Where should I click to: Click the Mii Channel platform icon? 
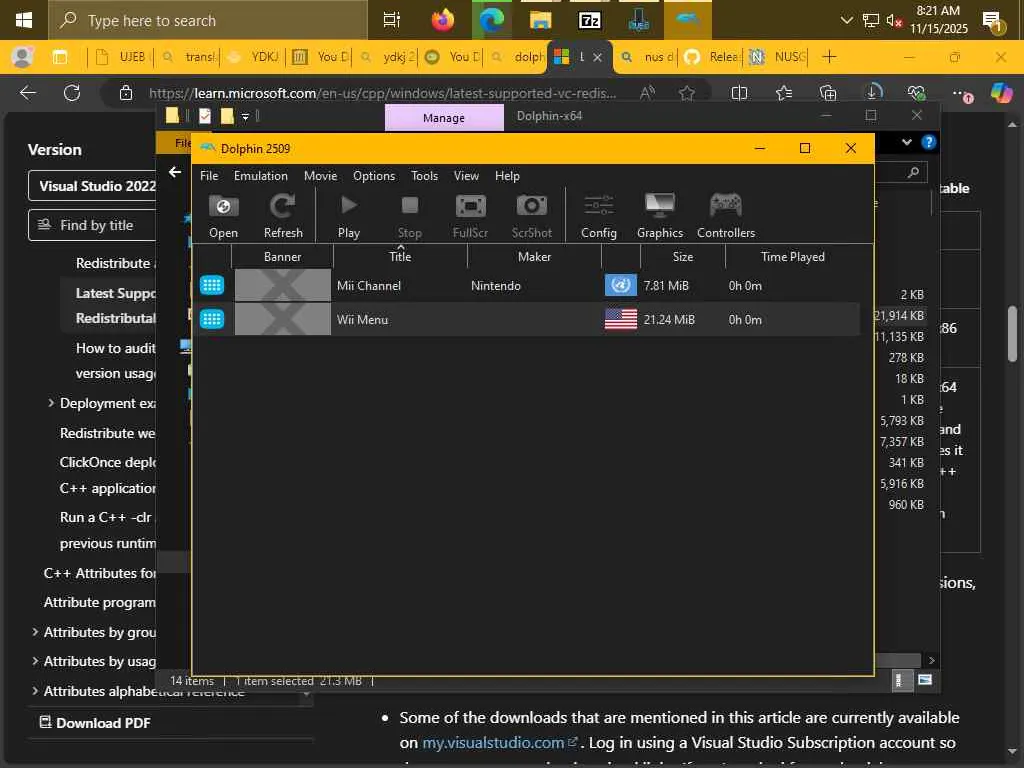click(212, 285)
